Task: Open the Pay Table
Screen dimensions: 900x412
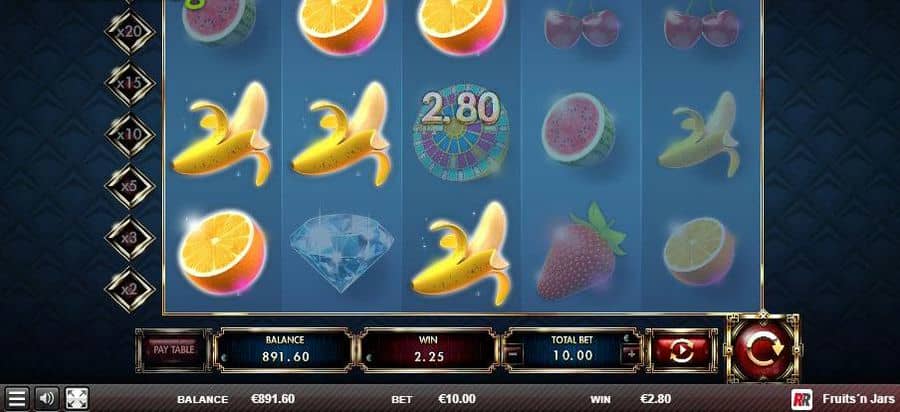Action: [174, 349]
